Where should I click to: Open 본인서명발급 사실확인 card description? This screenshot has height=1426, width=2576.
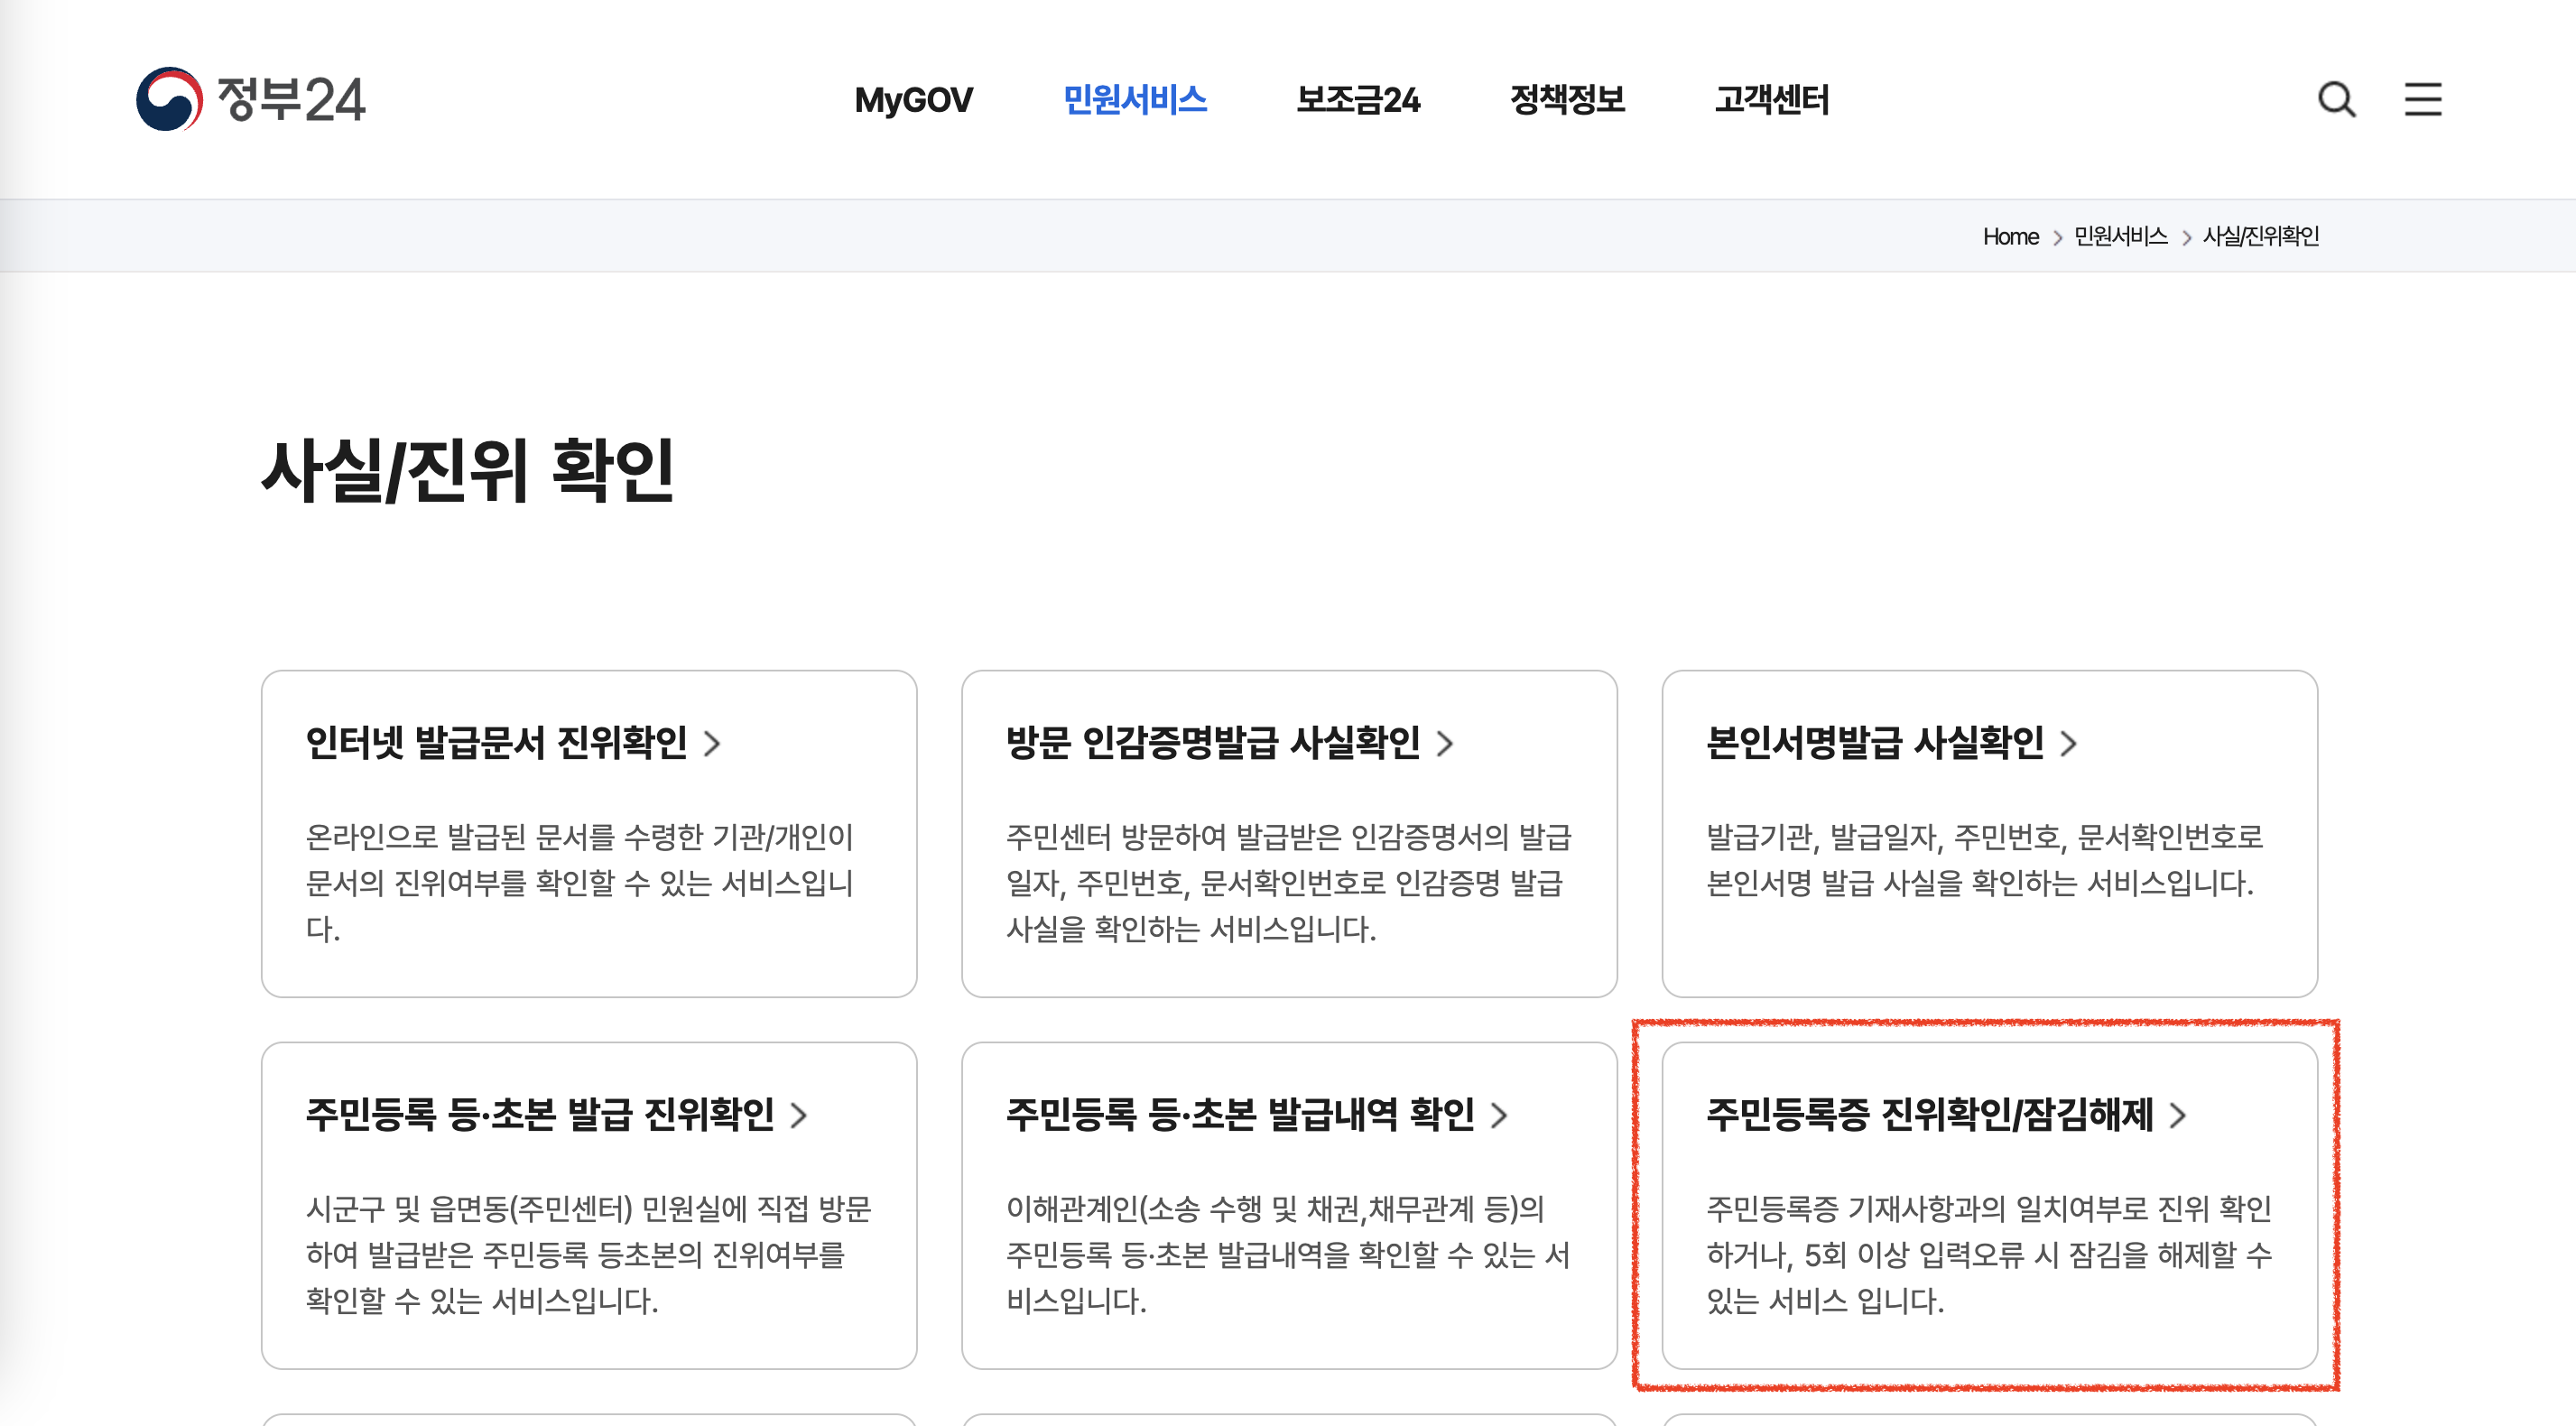[1984, 859]
